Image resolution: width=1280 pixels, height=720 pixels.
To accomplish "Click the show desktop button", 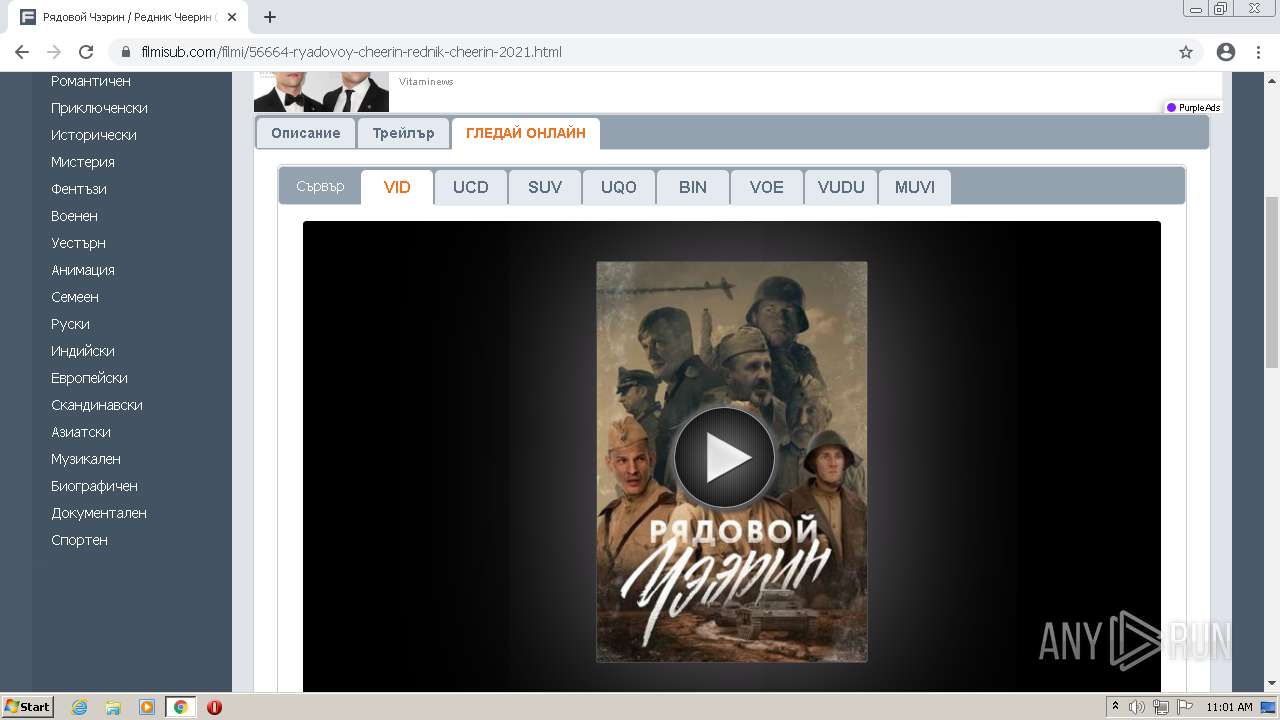I will [1269, 707].
